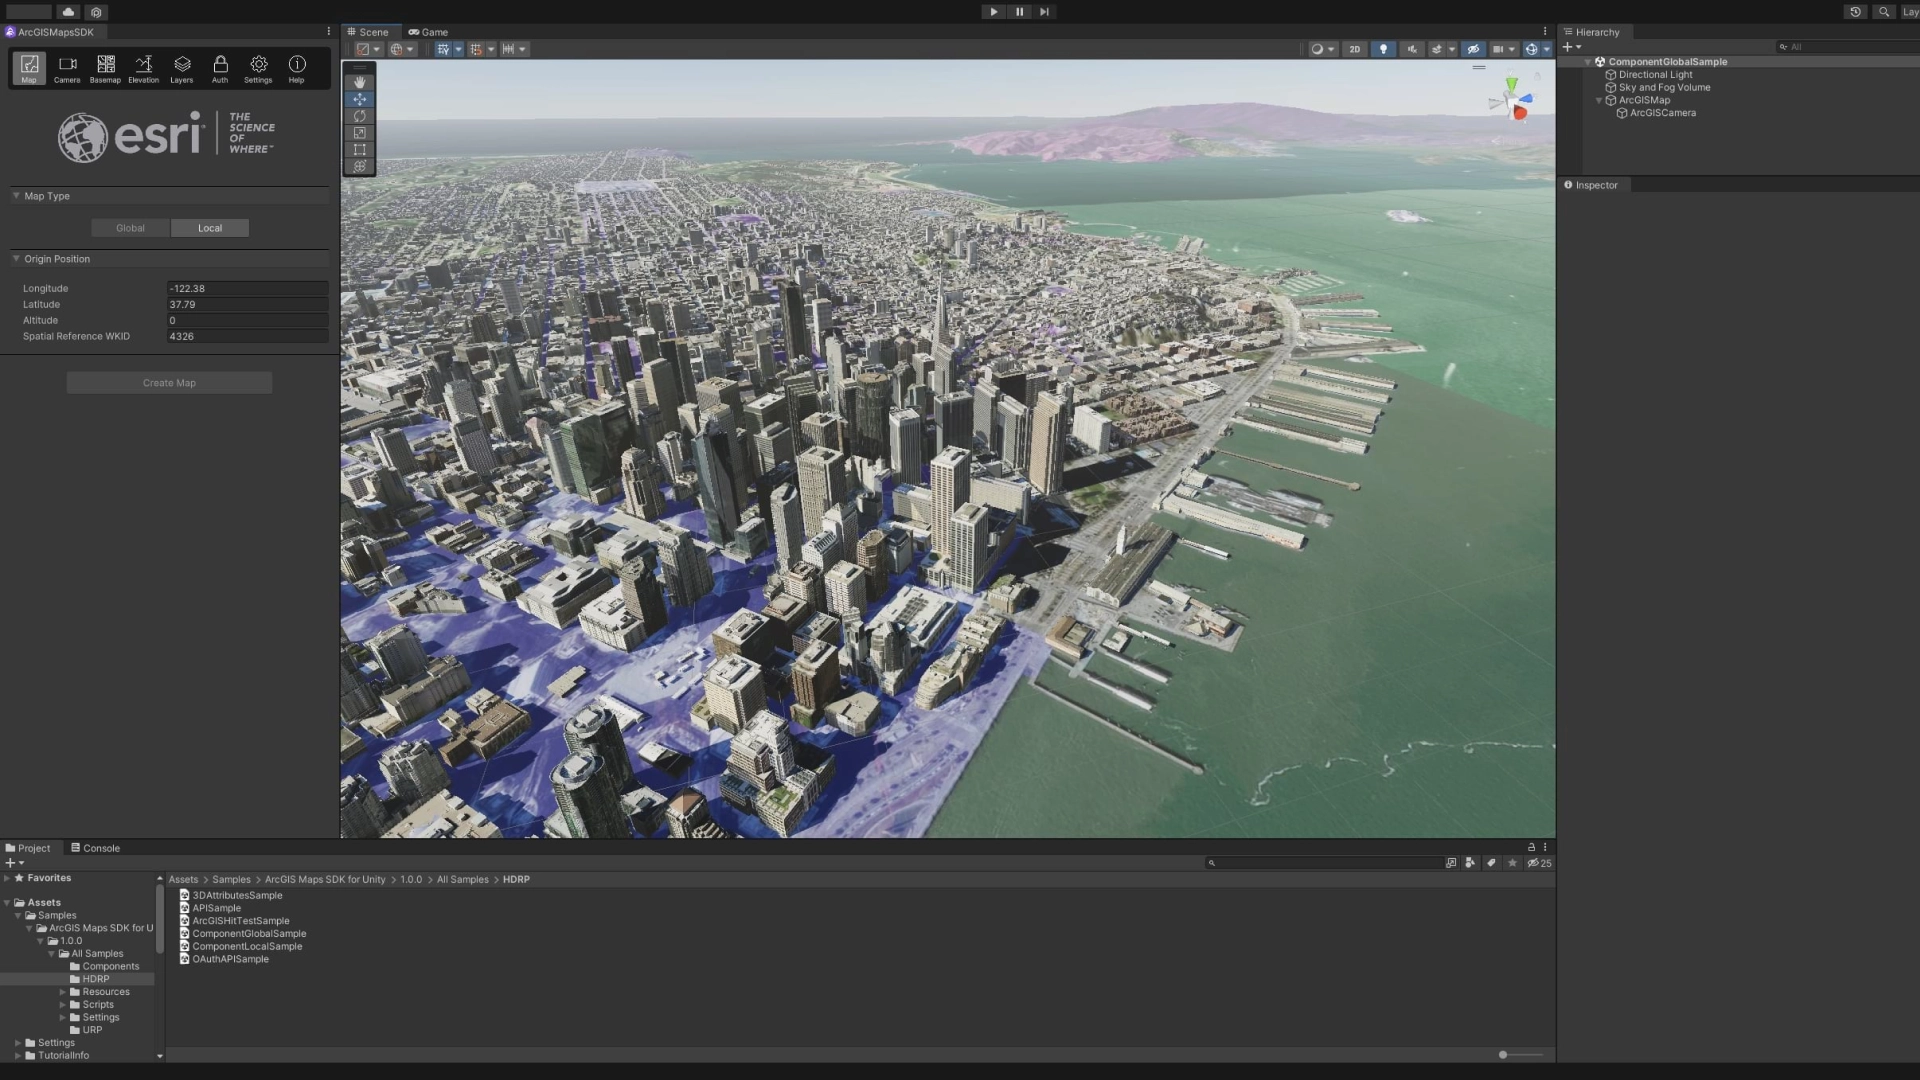This screenshot has height=1080, width=1920.
Task: Open scene camera settings dropdown
Action: coord(1504,49)
